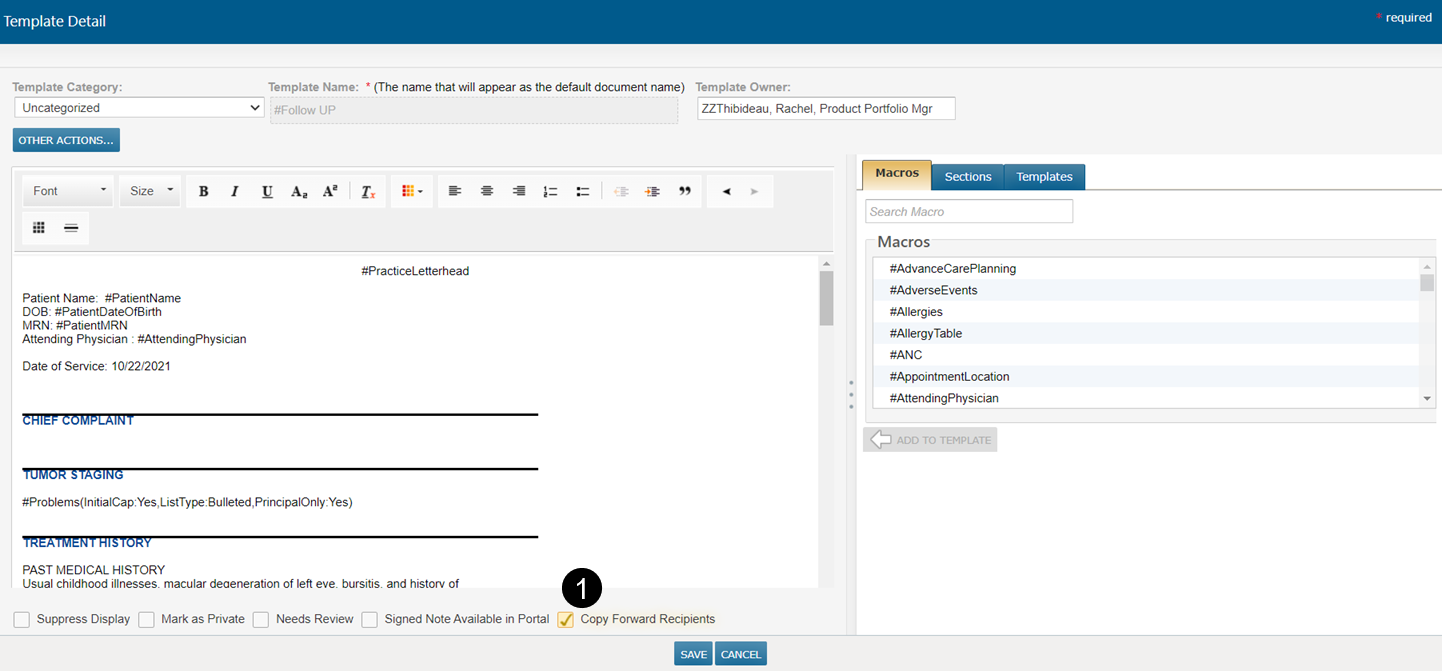This screenshot has height=671, width=1442.
Task: Open the Font dropdown
Action: [69, 191]
